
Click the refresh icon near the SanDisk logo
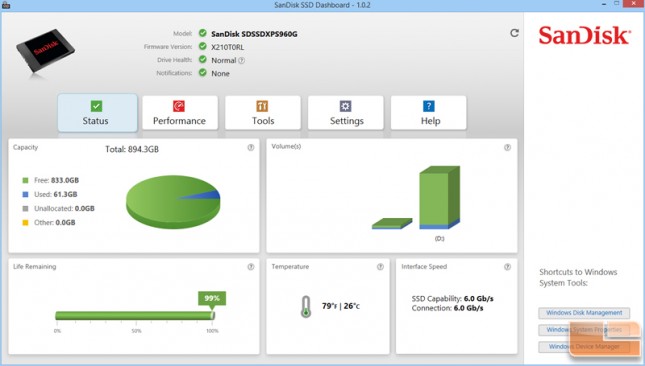[514, 33]
